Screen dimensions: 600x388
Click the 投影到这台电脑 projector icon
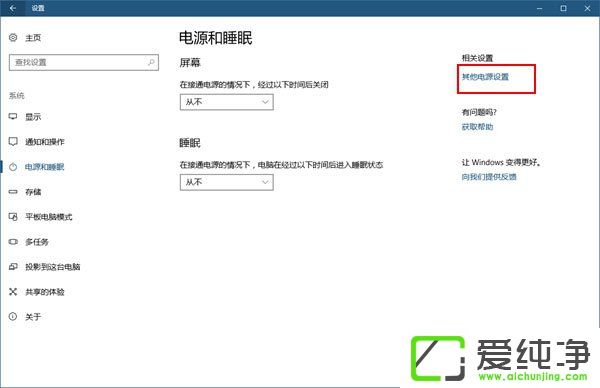(13, 267)
